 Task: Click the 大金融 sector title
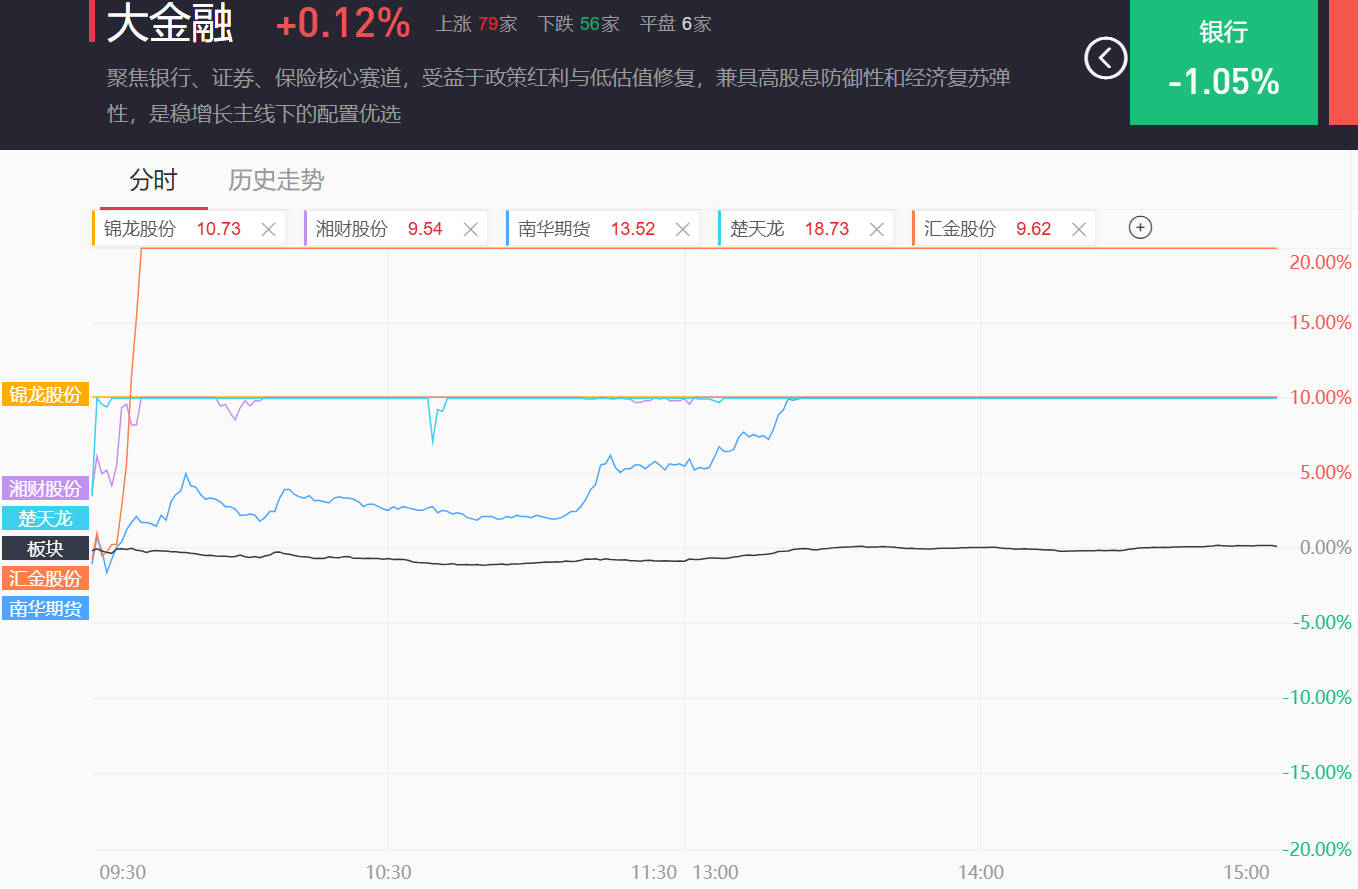(170, 24)
